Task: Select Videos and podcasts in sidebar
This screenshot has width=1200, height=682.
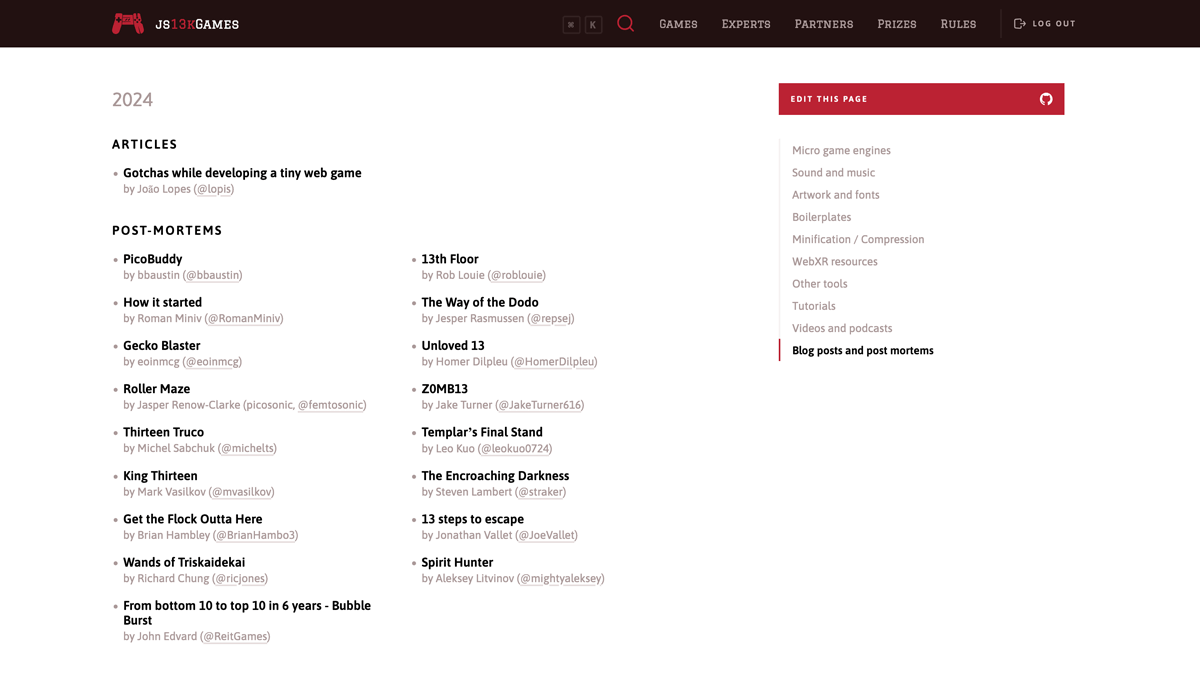Action: coord(842,328)
